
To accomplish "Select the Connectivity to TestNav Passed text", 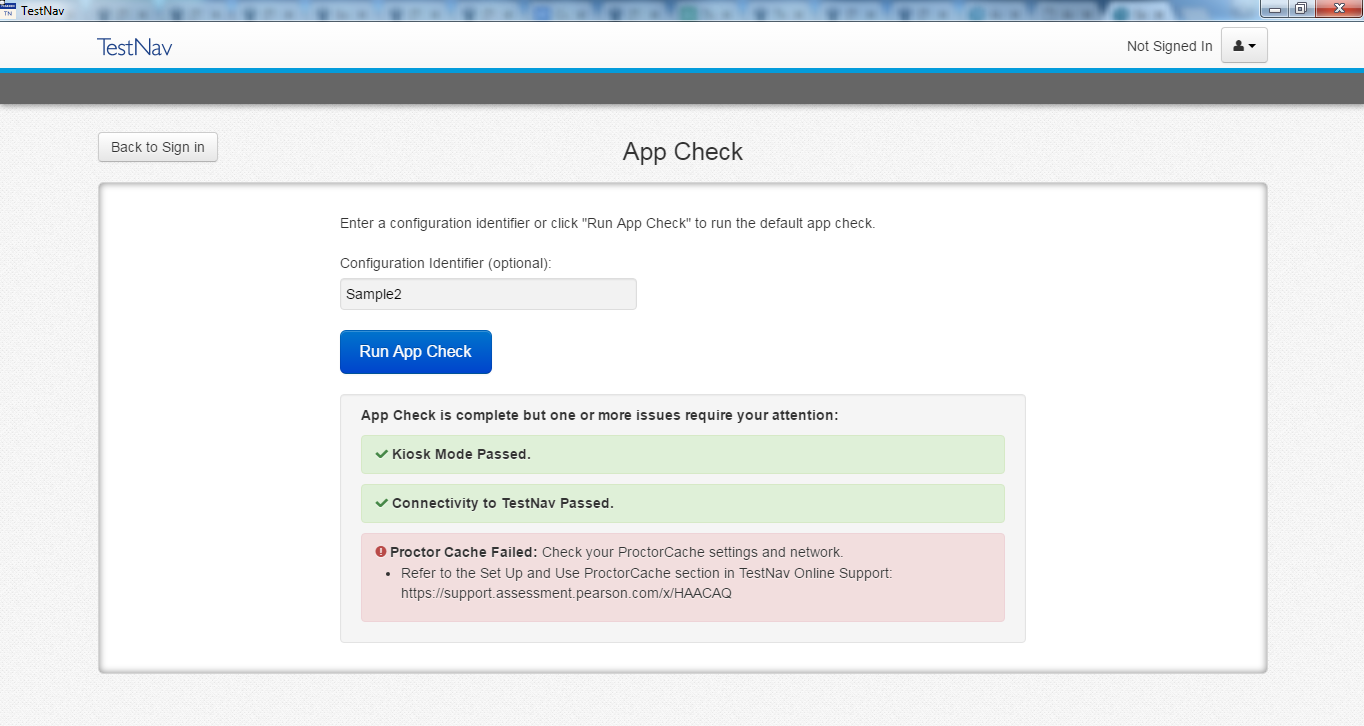I will 502,503.
